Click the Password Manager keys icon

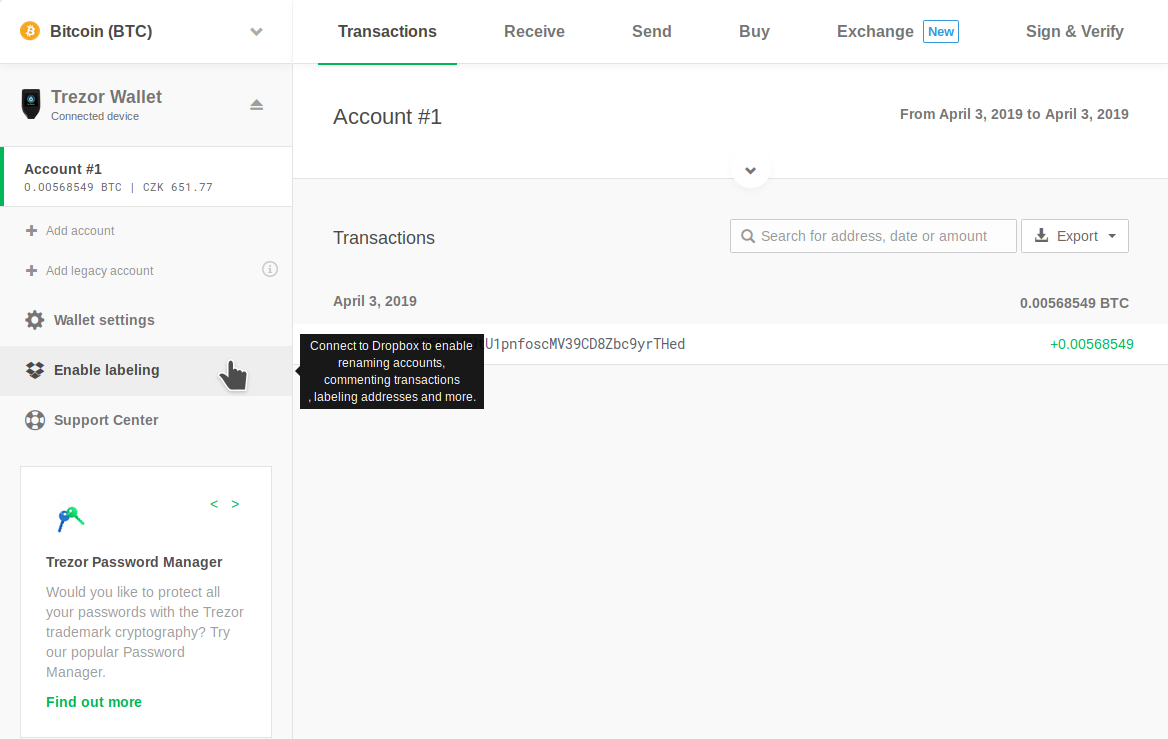pyautogui.click(x=71, y=518)
